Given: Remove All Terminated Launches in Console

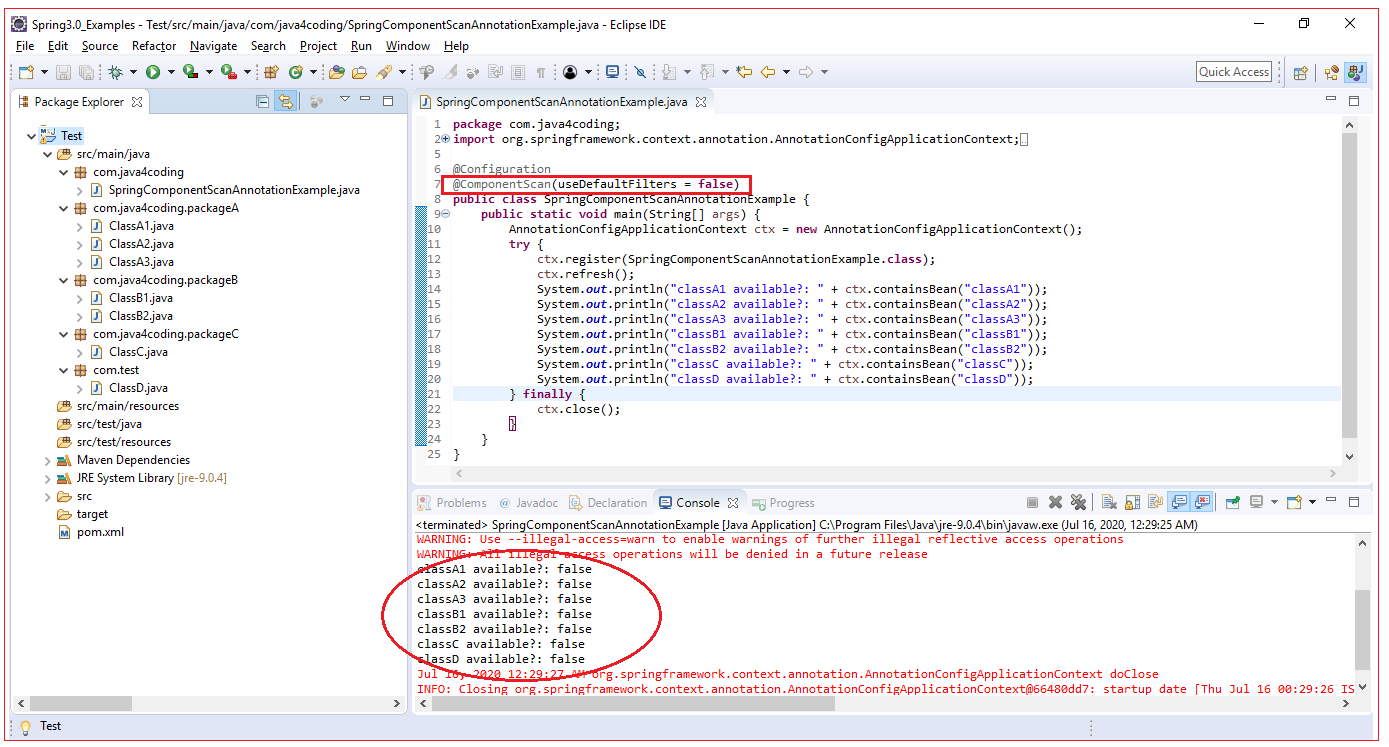Looking at the screenshot, I should [1078, 502].
